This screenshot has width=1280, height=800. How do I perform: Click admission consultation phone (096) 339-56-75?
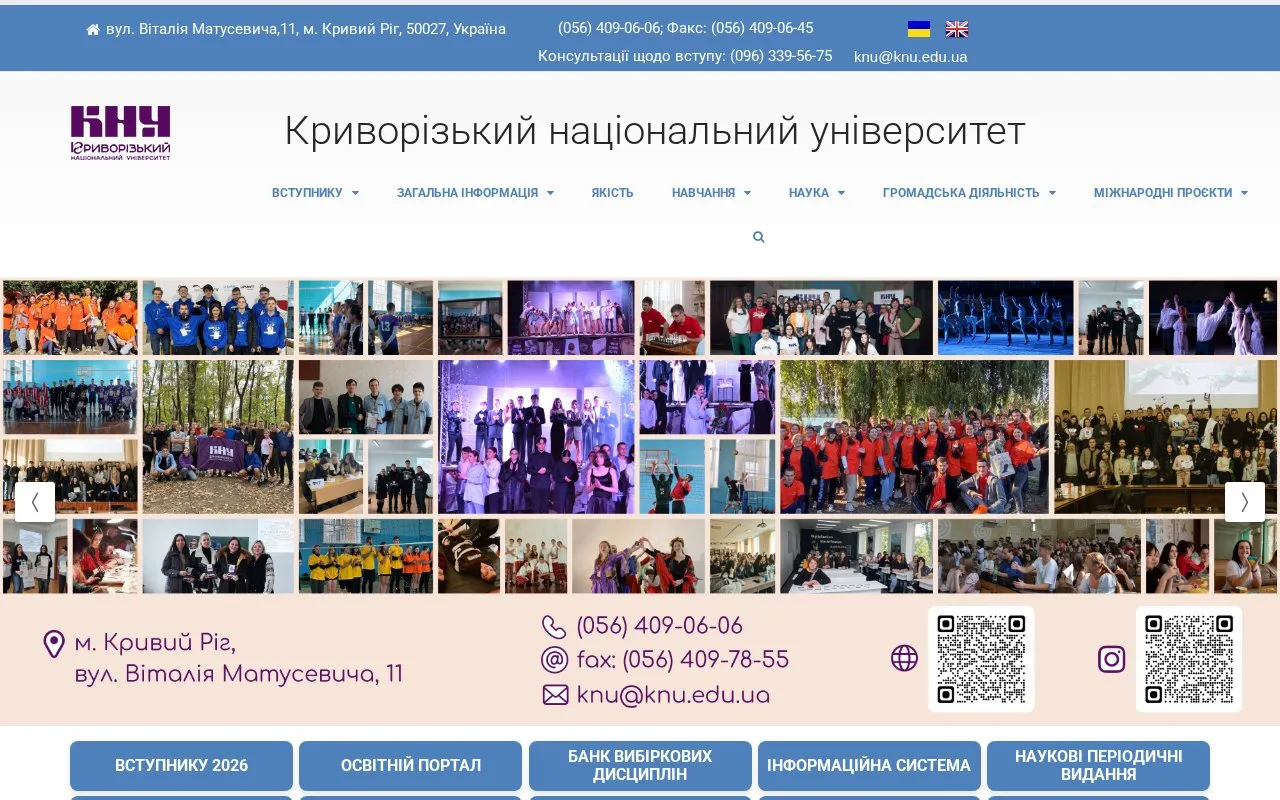781,56
